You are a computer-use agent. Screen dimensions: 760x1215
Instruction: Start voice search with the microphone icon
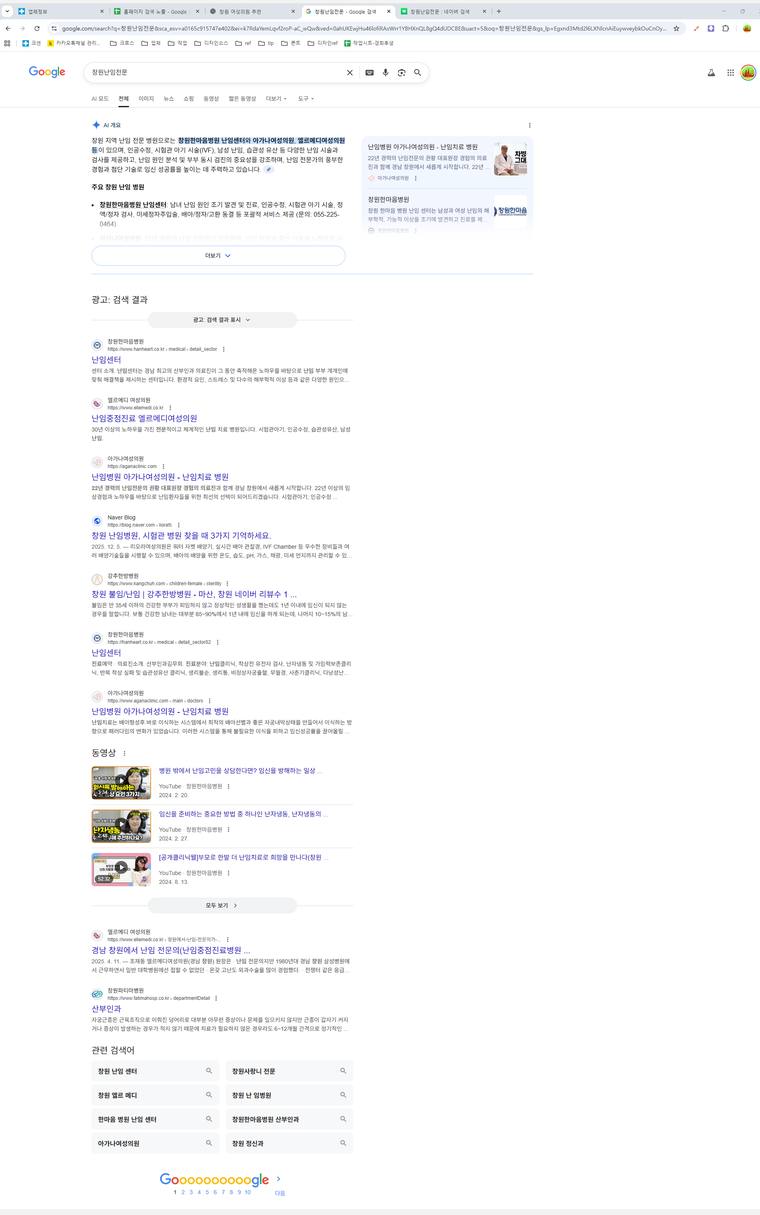(385, 72)
